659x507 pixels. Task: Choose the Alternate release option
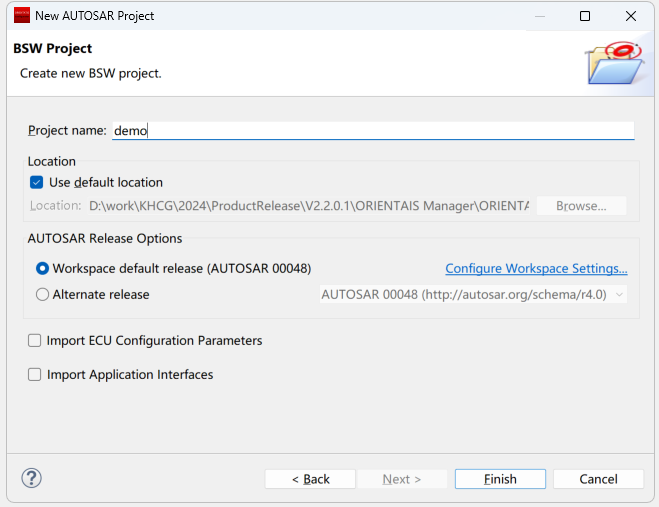pos(43,295)
